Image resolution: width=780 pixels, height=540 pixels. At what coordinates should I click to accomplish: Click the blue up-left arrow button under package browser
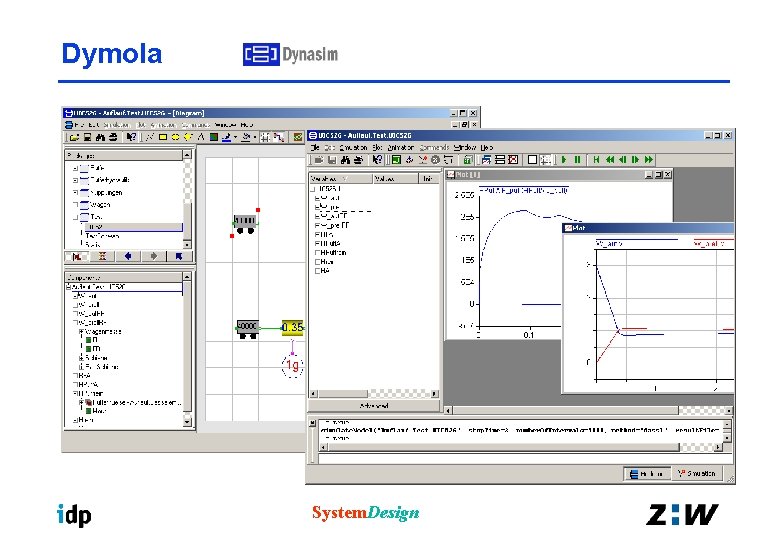179,257
